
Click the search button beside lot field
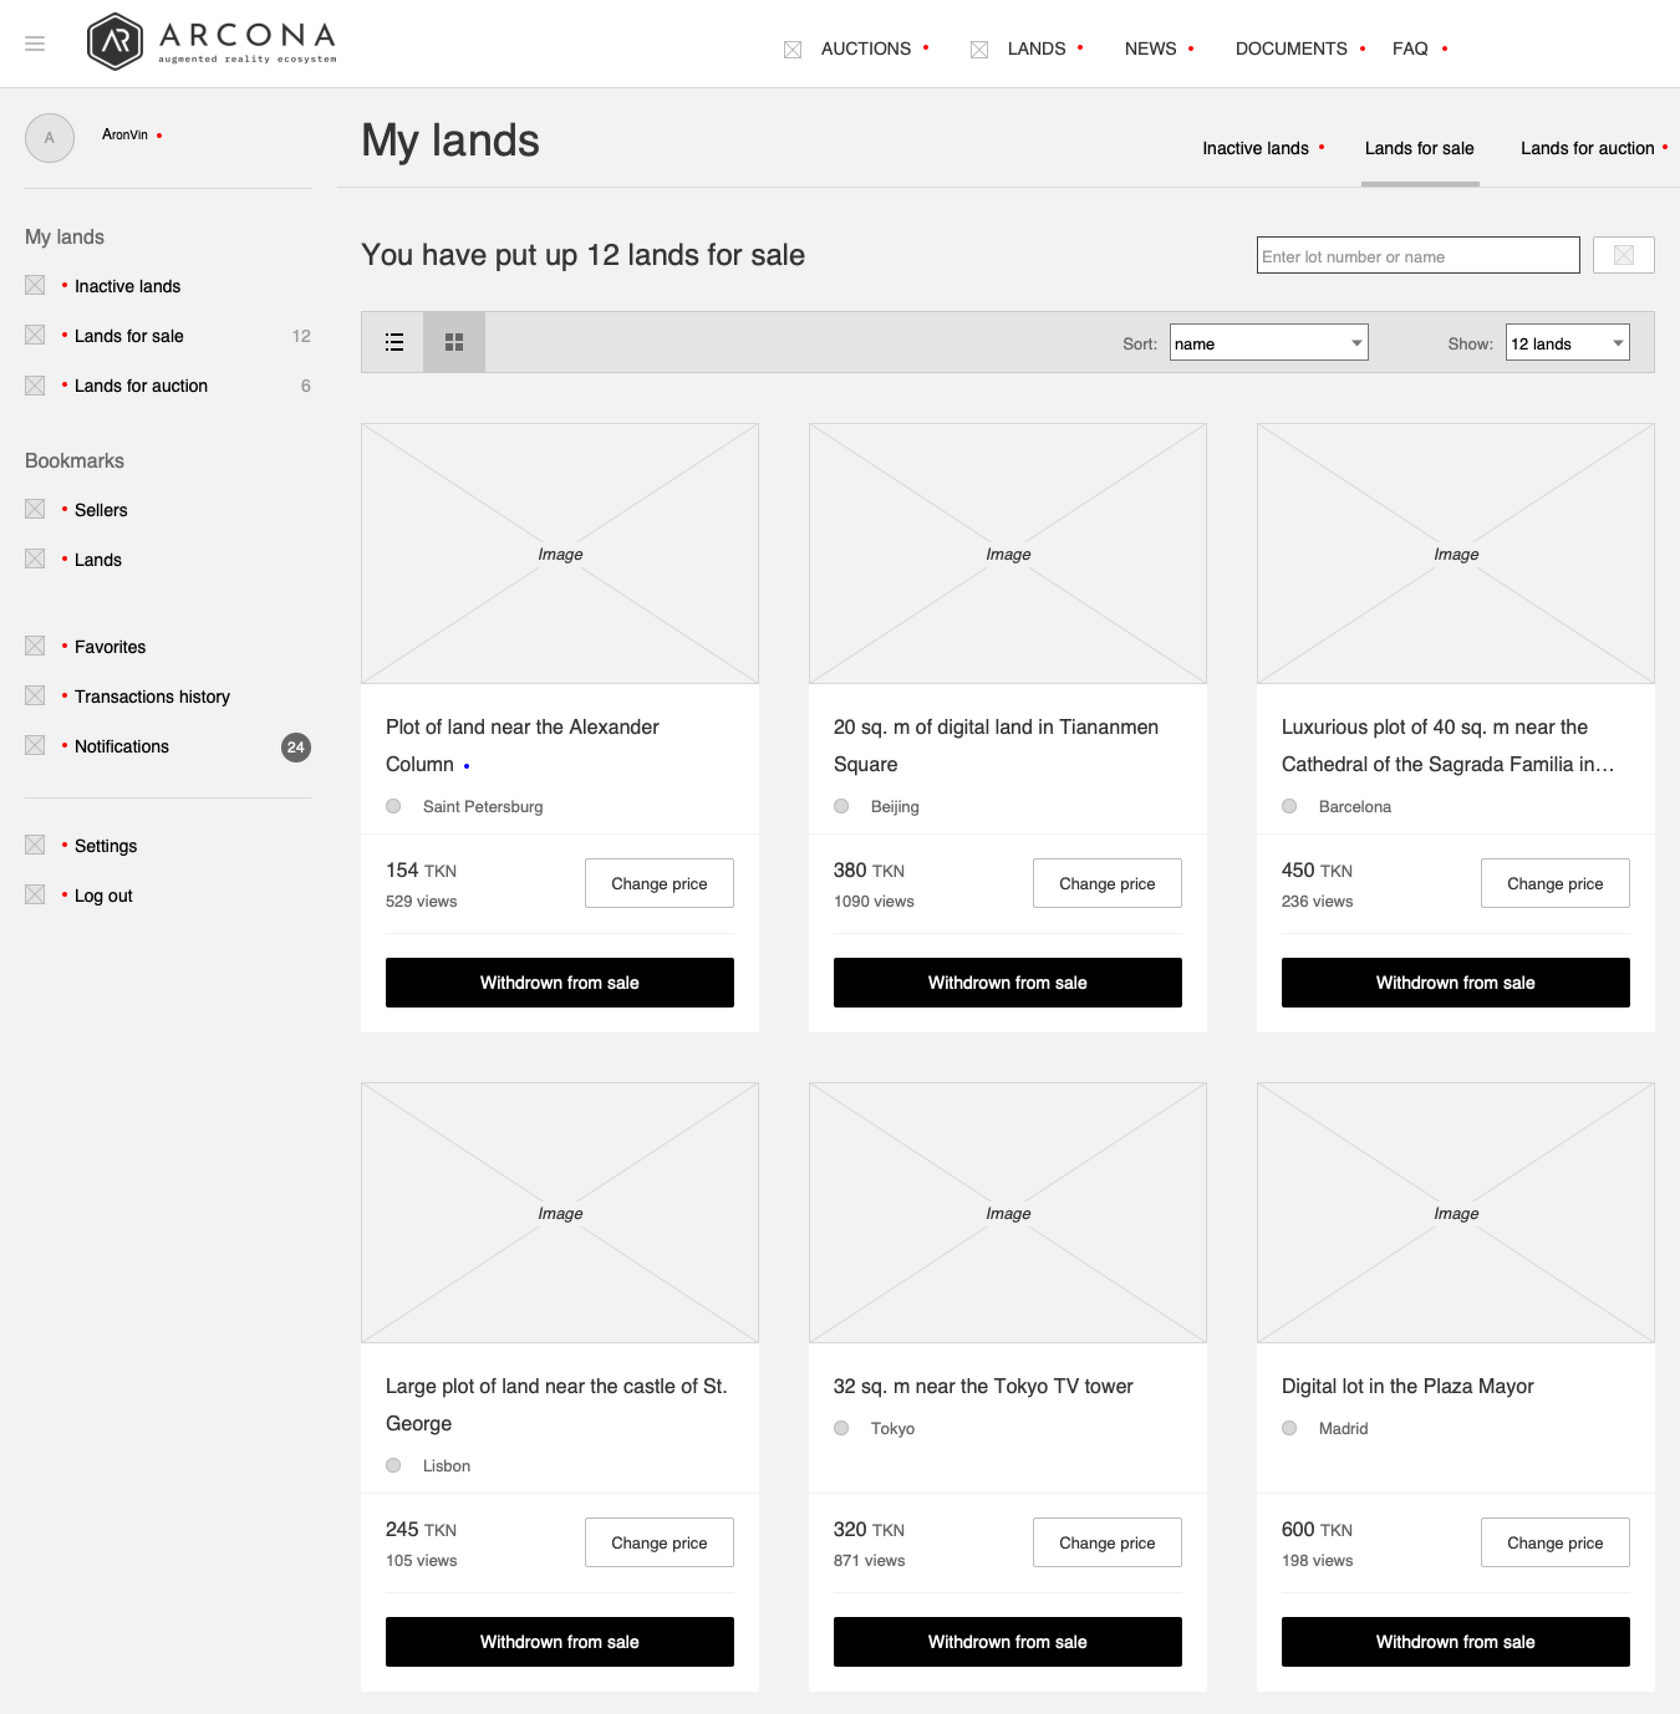1622,256
